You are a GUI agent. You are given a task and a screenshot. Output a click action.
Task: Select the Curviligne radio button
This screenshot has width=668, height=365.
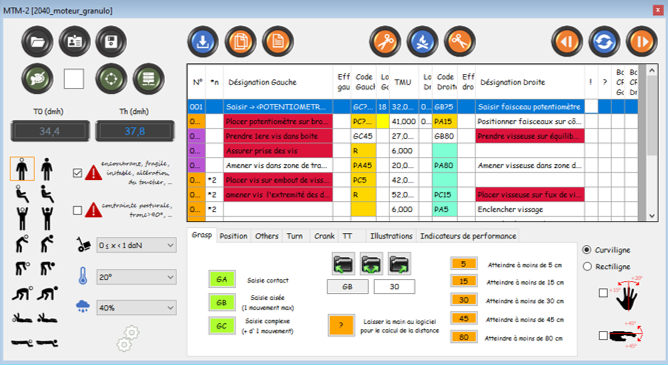(587, 250)
